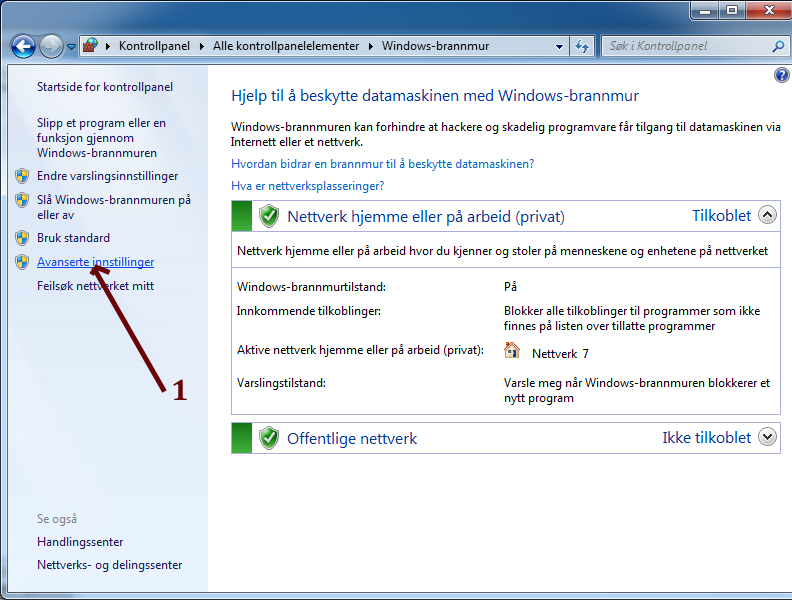
Task: Open Feilsøk nettverket mitt
Action: [95, 286]
